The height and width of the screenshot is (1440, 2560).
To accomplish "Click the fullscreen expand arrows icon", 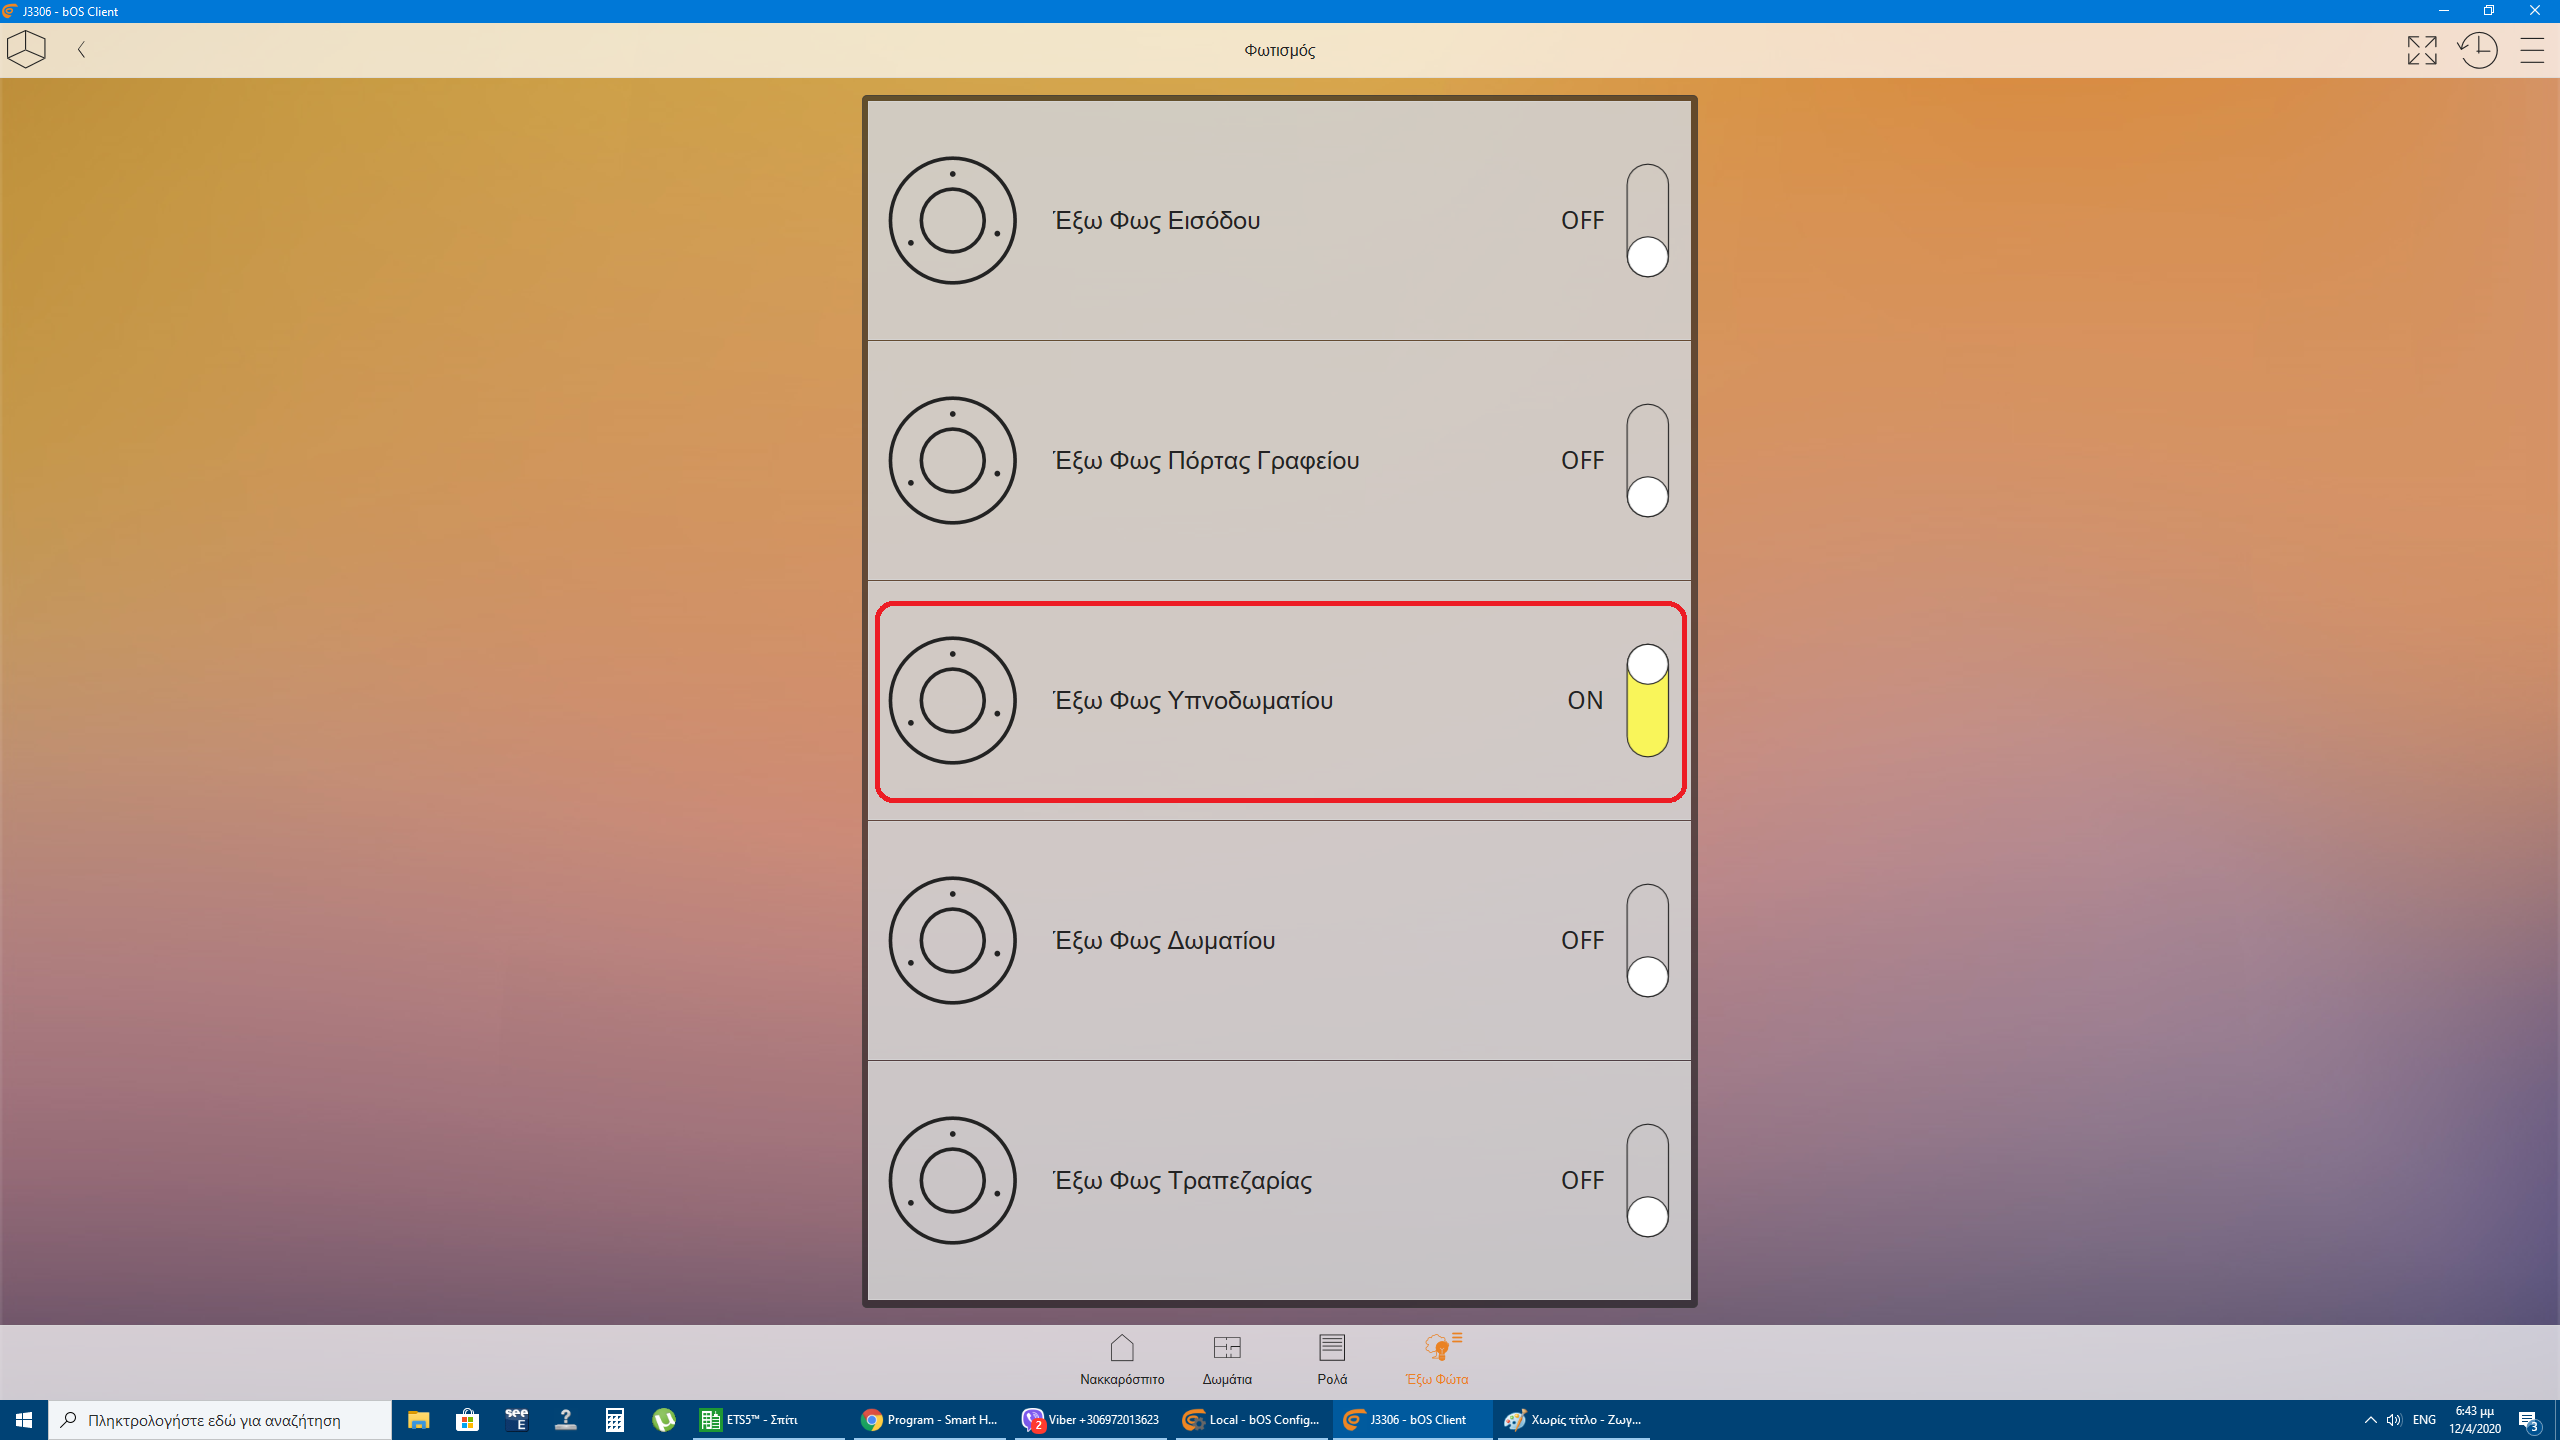I will point(2421,50).
